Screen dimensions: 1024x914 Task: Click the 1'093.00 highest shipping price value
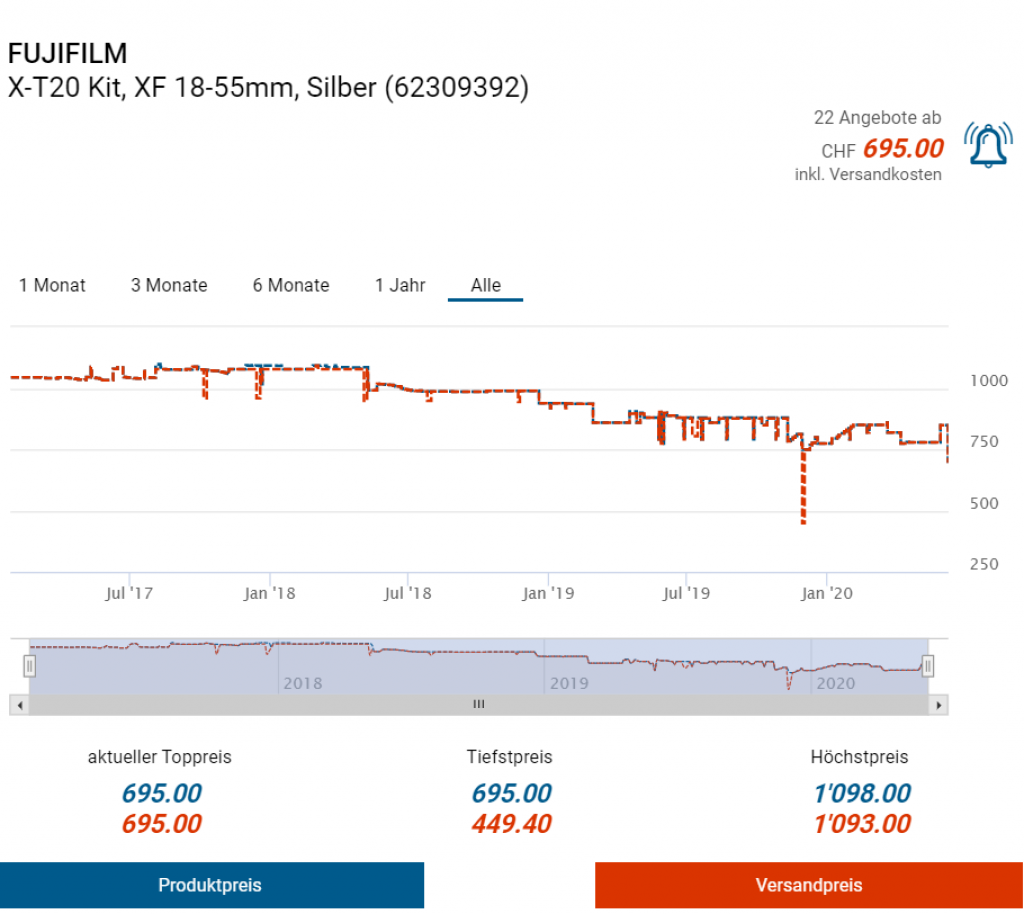(x=862, y=824)
